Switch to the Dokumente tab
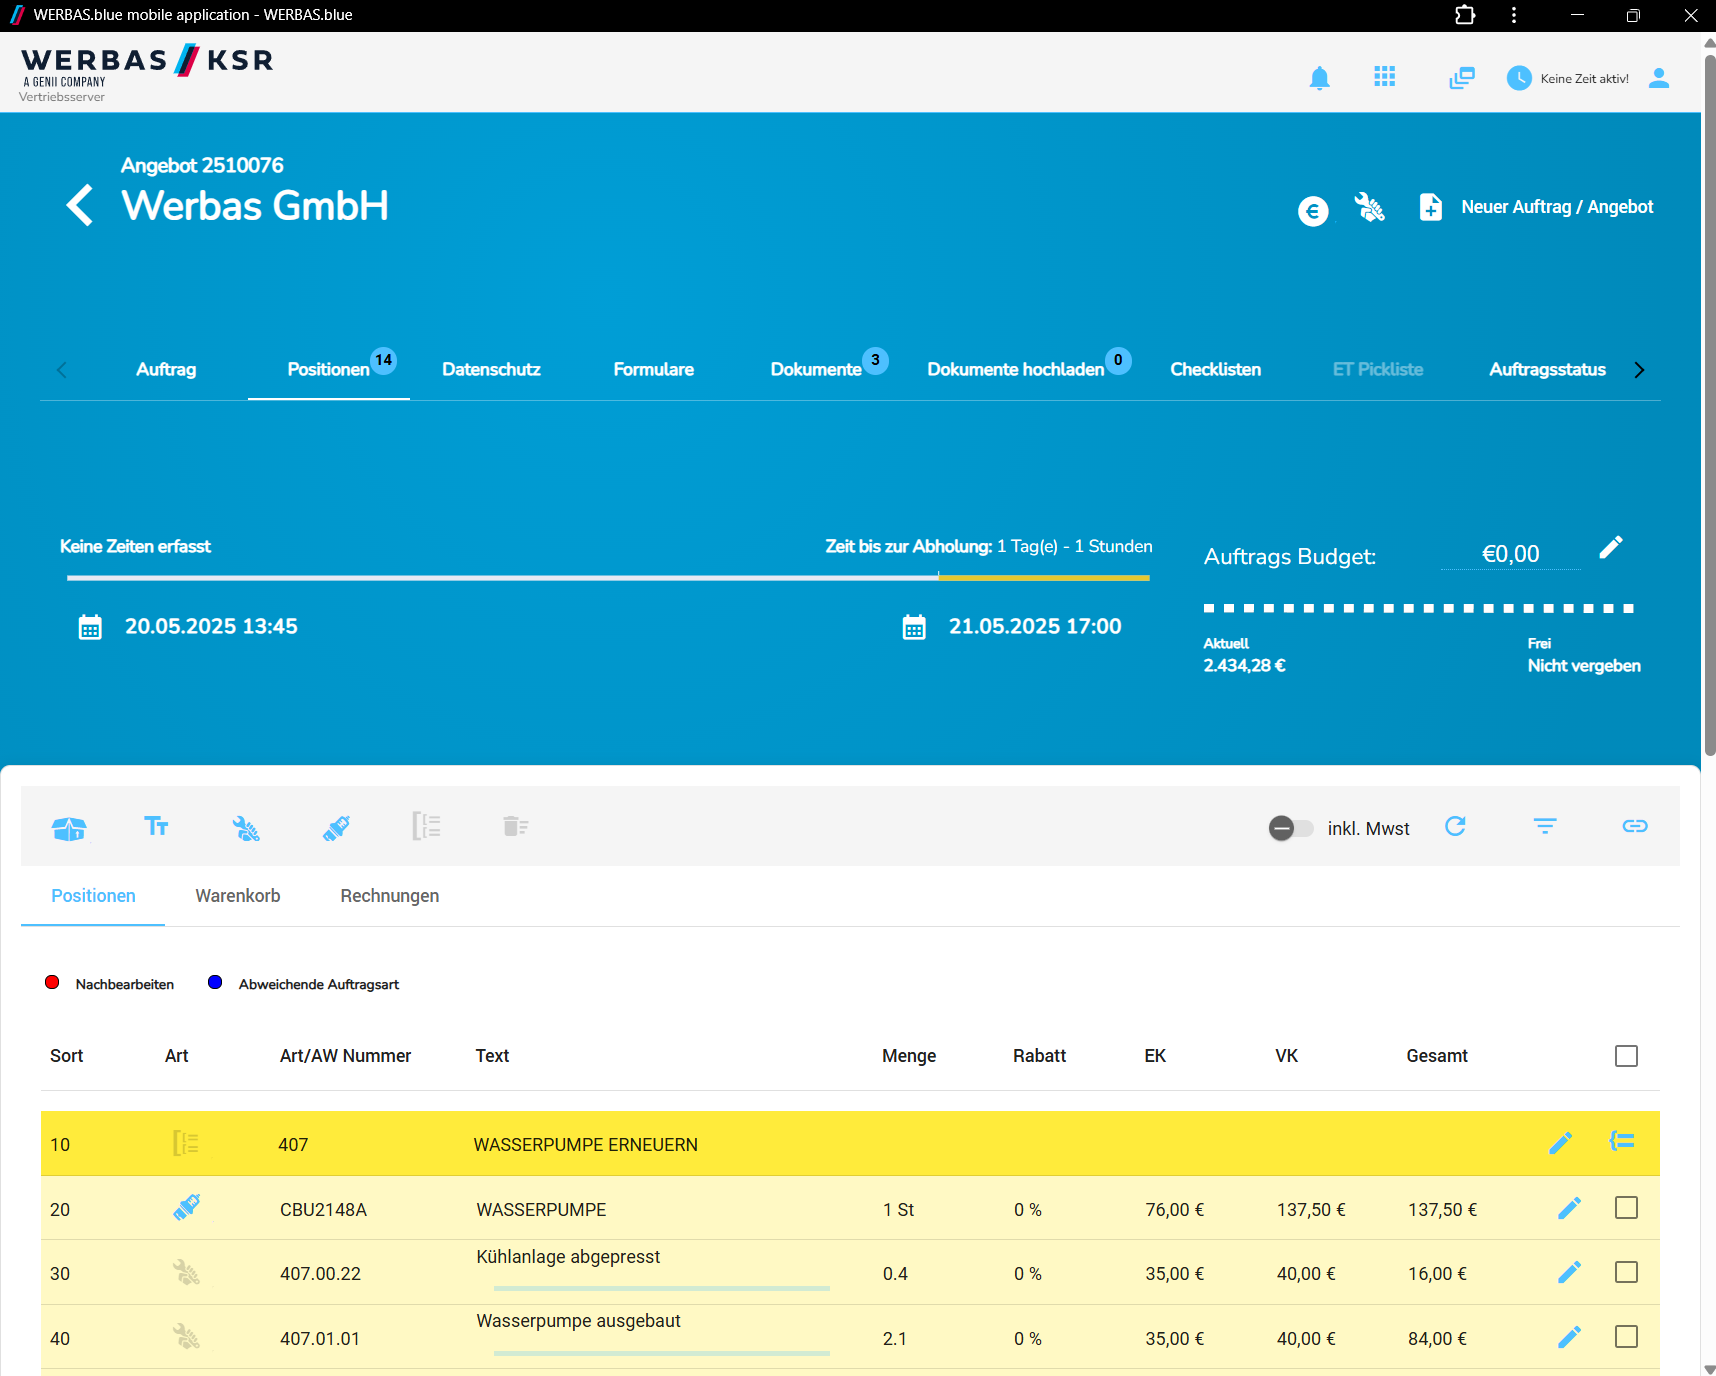 coord(816,369)
